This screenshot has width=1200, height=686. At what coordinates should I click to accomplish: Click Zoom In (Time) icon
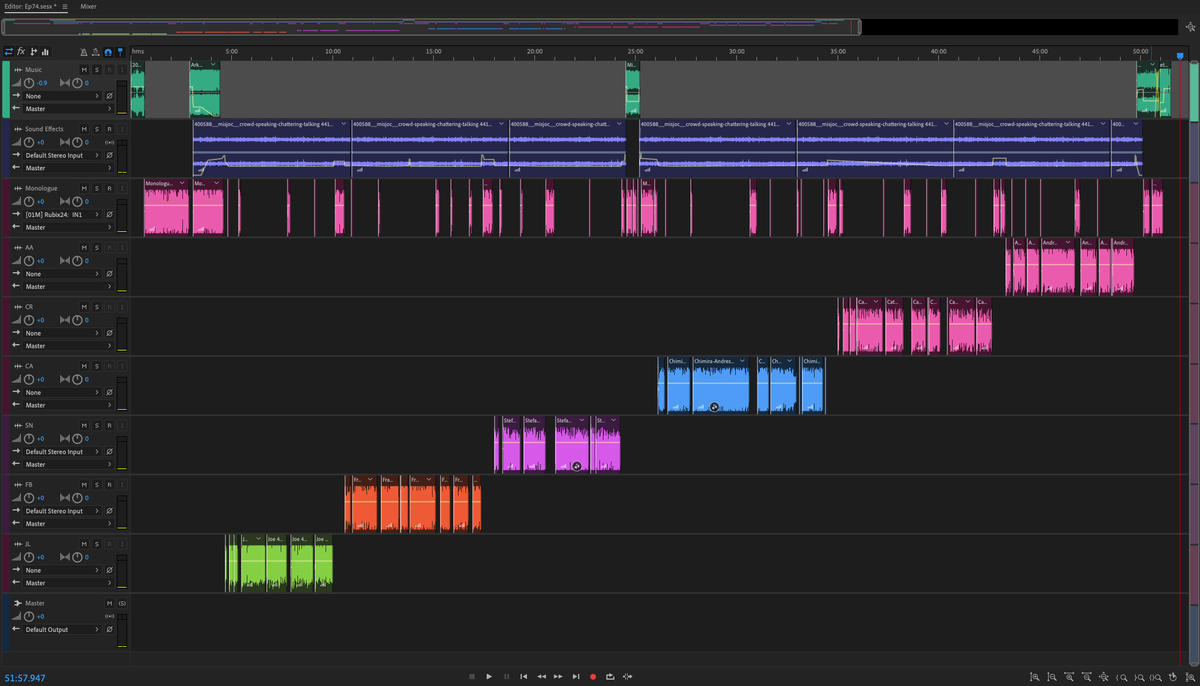1069,677
